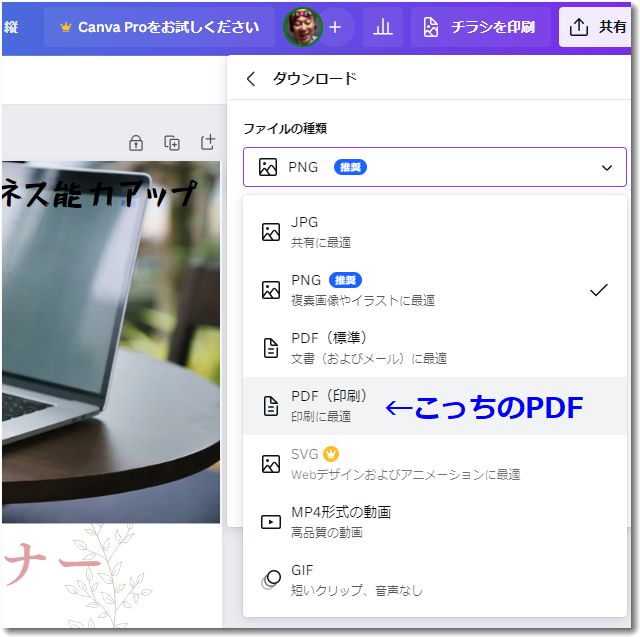Select MP4形式の動画 option
This screenshot has width=640, height=637.
coord(434,522)
